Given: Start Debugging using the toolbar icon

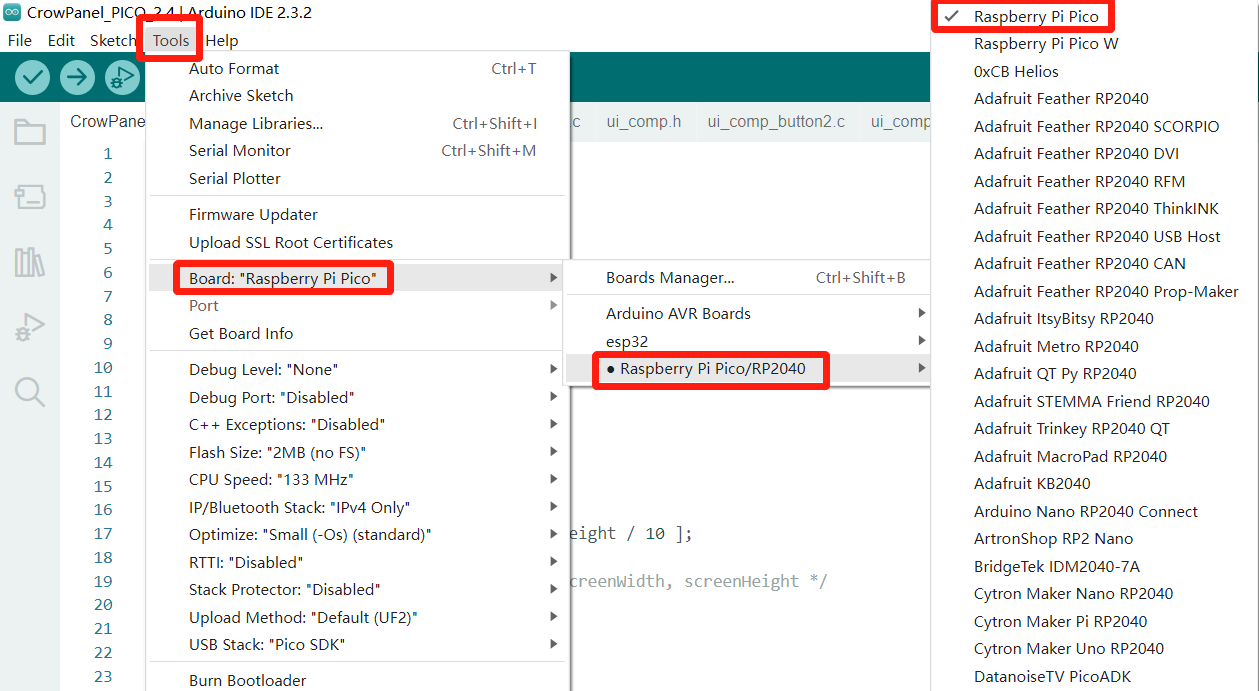Looking at the screenshot, I should [x=122, y=77].
